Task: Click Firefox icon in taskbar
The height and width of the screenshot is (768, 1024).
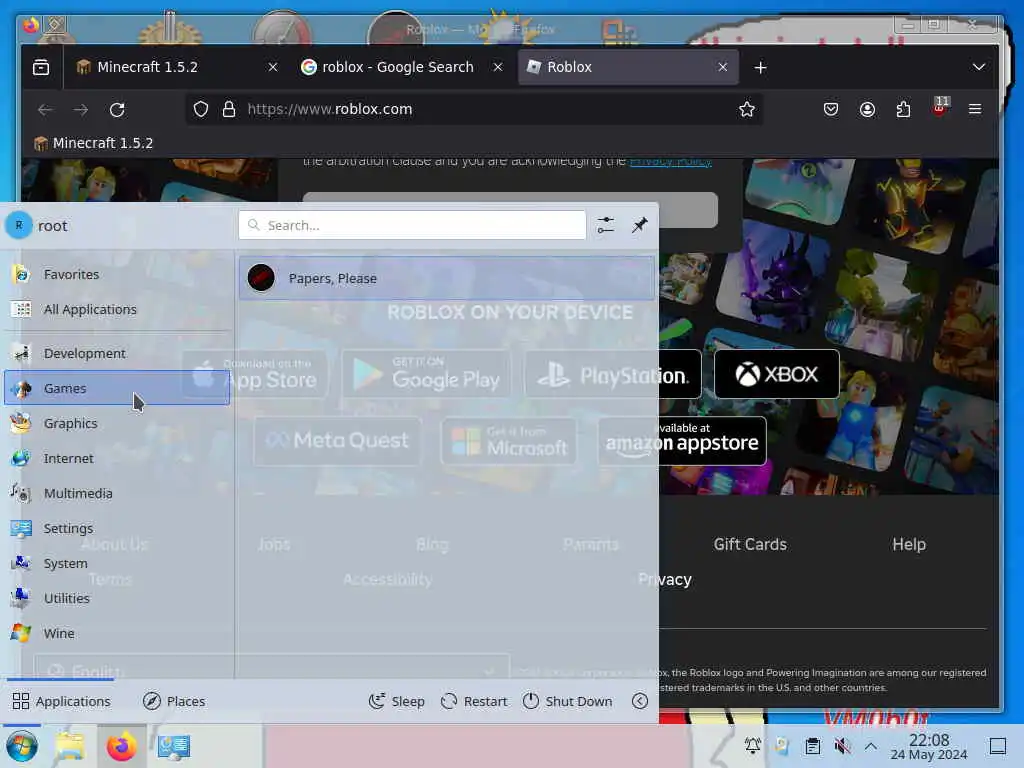Action: pos(121,746)
